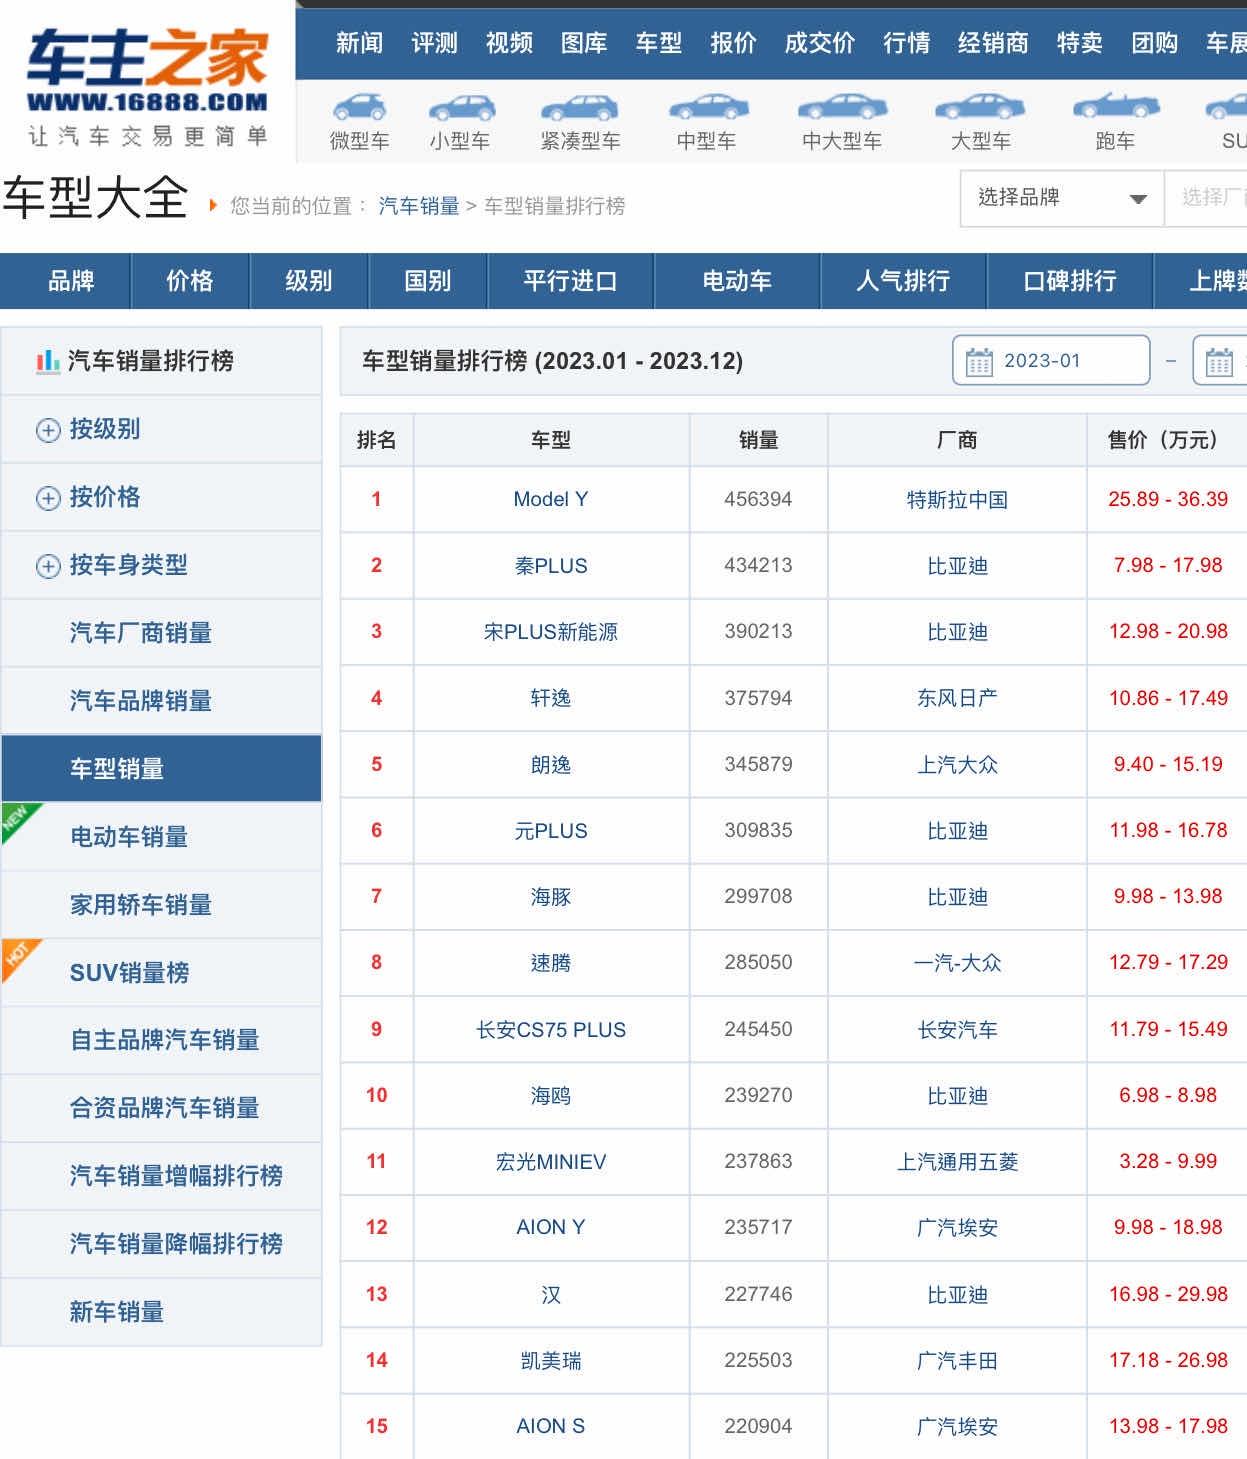Select the 中大型车 car icon
Screen dimensions: 1247x1459
842,107
